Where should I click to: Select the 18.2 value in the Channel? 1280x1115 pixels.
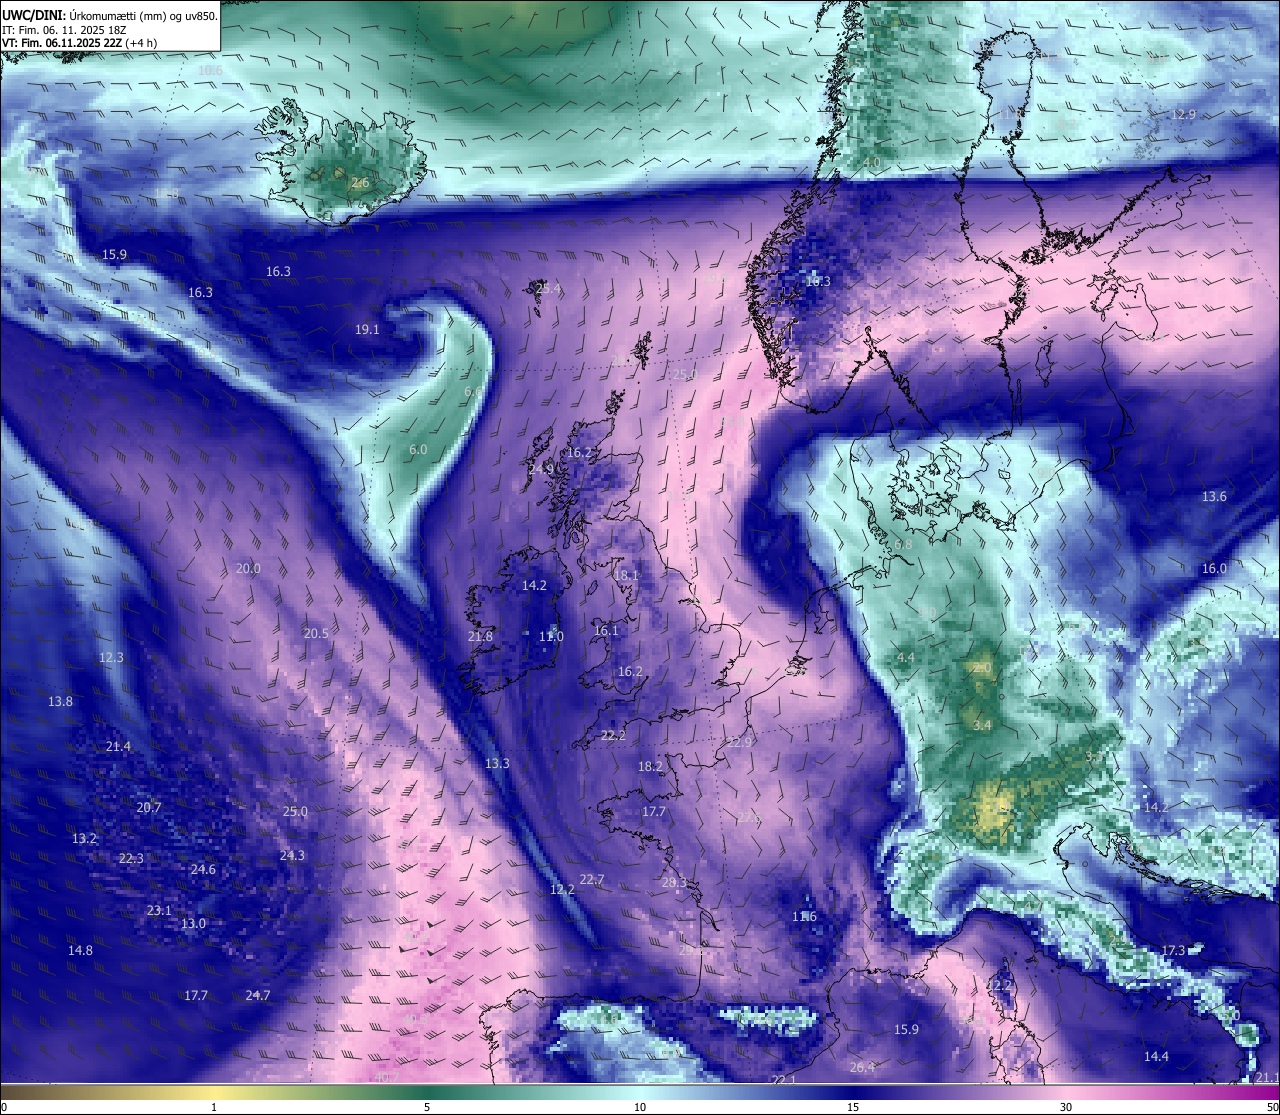[650, 766]
